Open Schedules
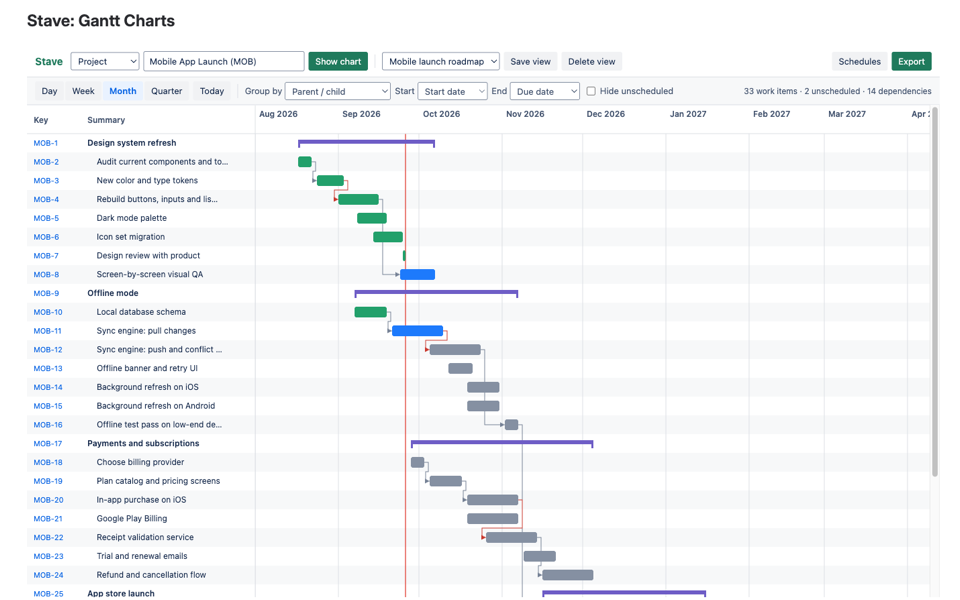This screenshot has height=600, width=960. tap(860, 61)
